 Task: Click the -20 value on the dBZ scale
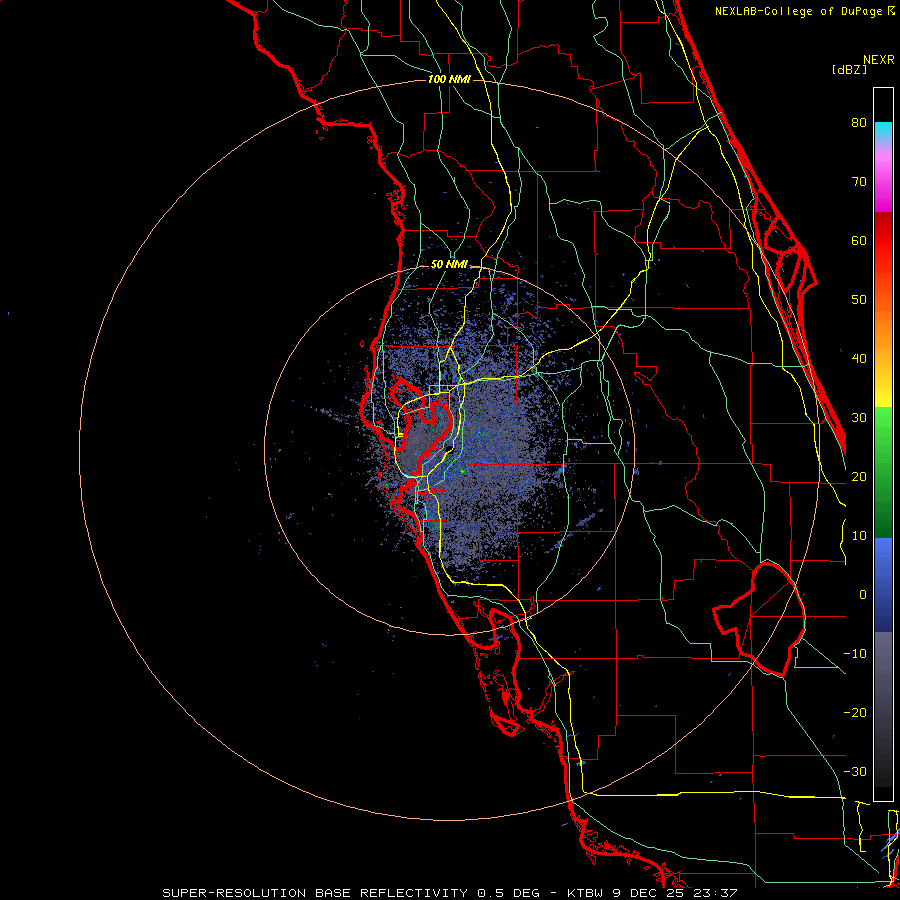(x=855, y=713)
